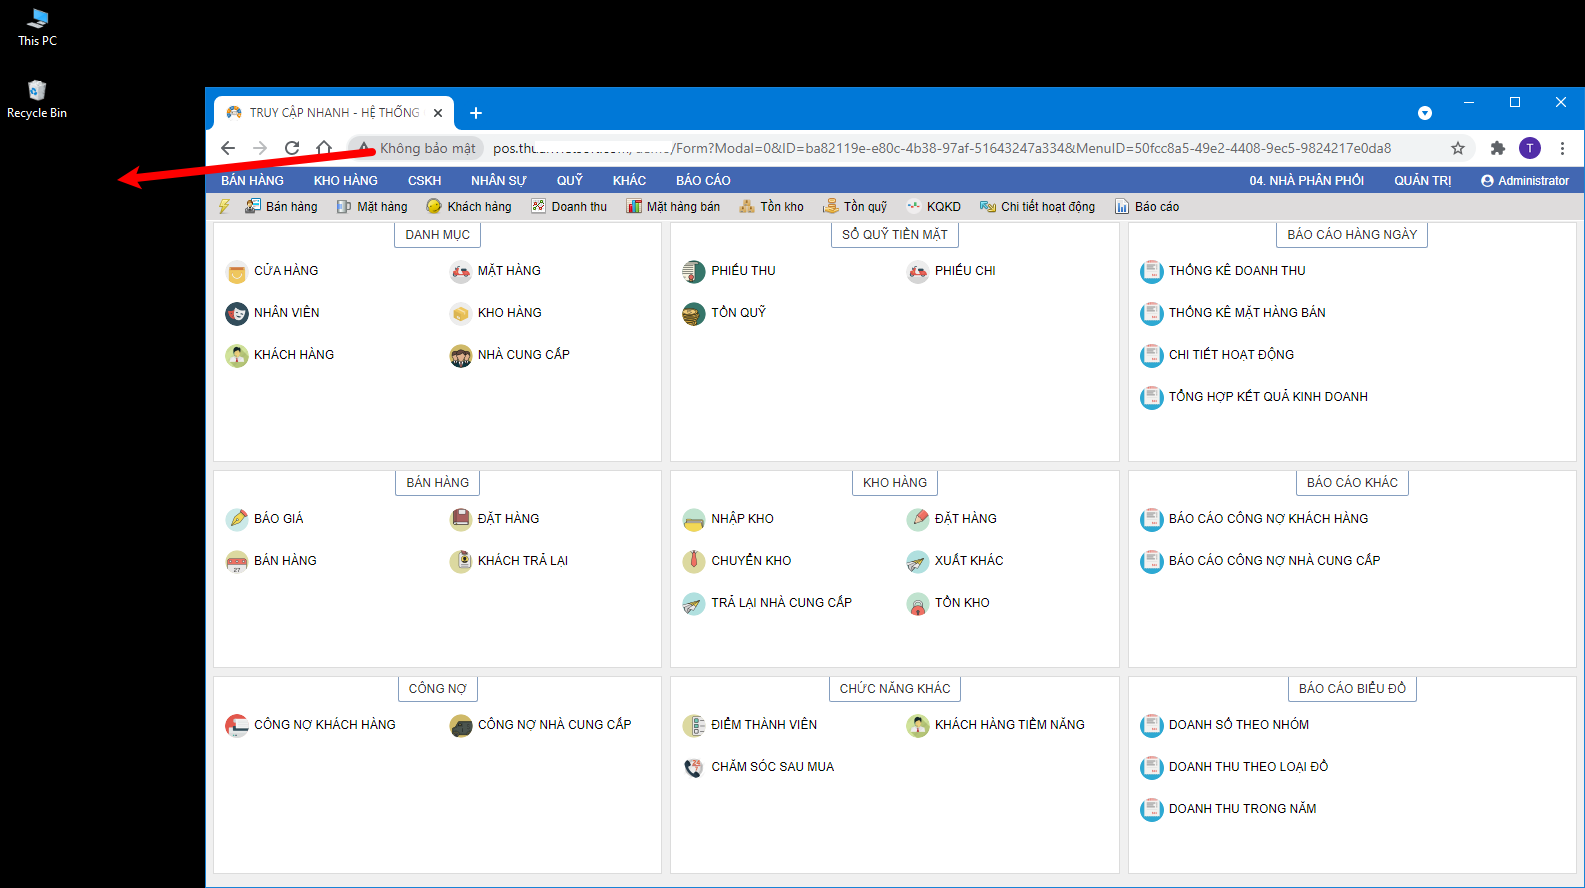Open the QUỸ menu
Screen dimensions: 1585x888
(x=570, y=181)
